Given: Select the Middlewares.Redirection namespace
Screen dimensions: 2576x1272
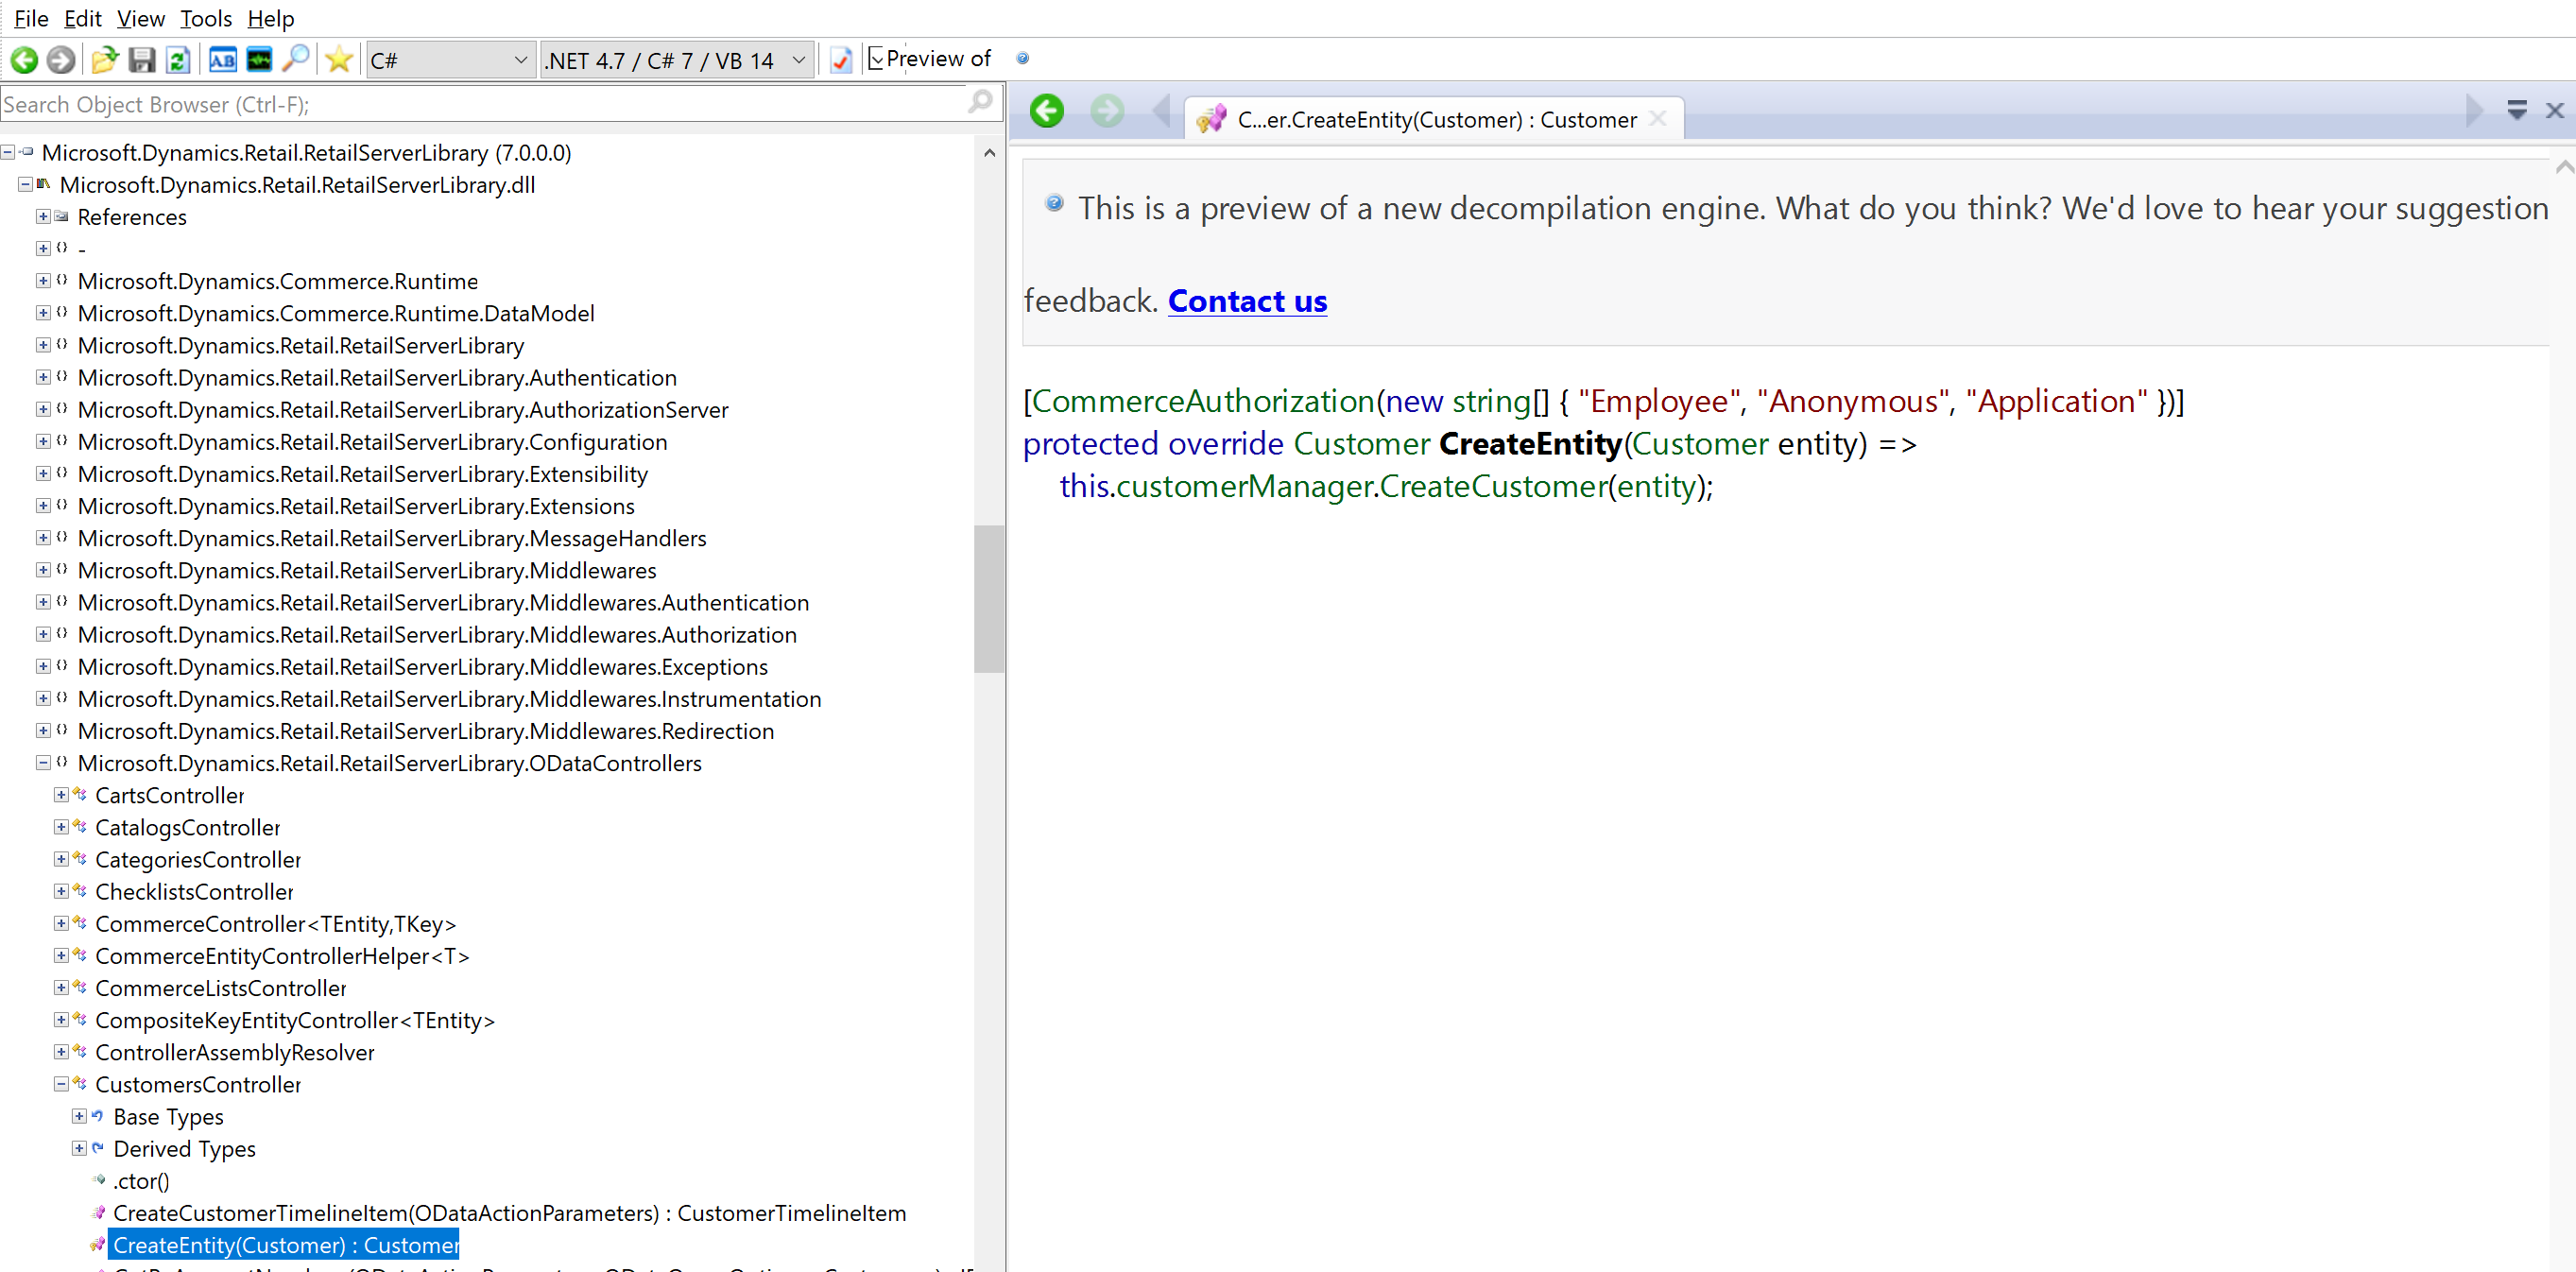Looking at the screenshot, I should (x=426, y=731).
